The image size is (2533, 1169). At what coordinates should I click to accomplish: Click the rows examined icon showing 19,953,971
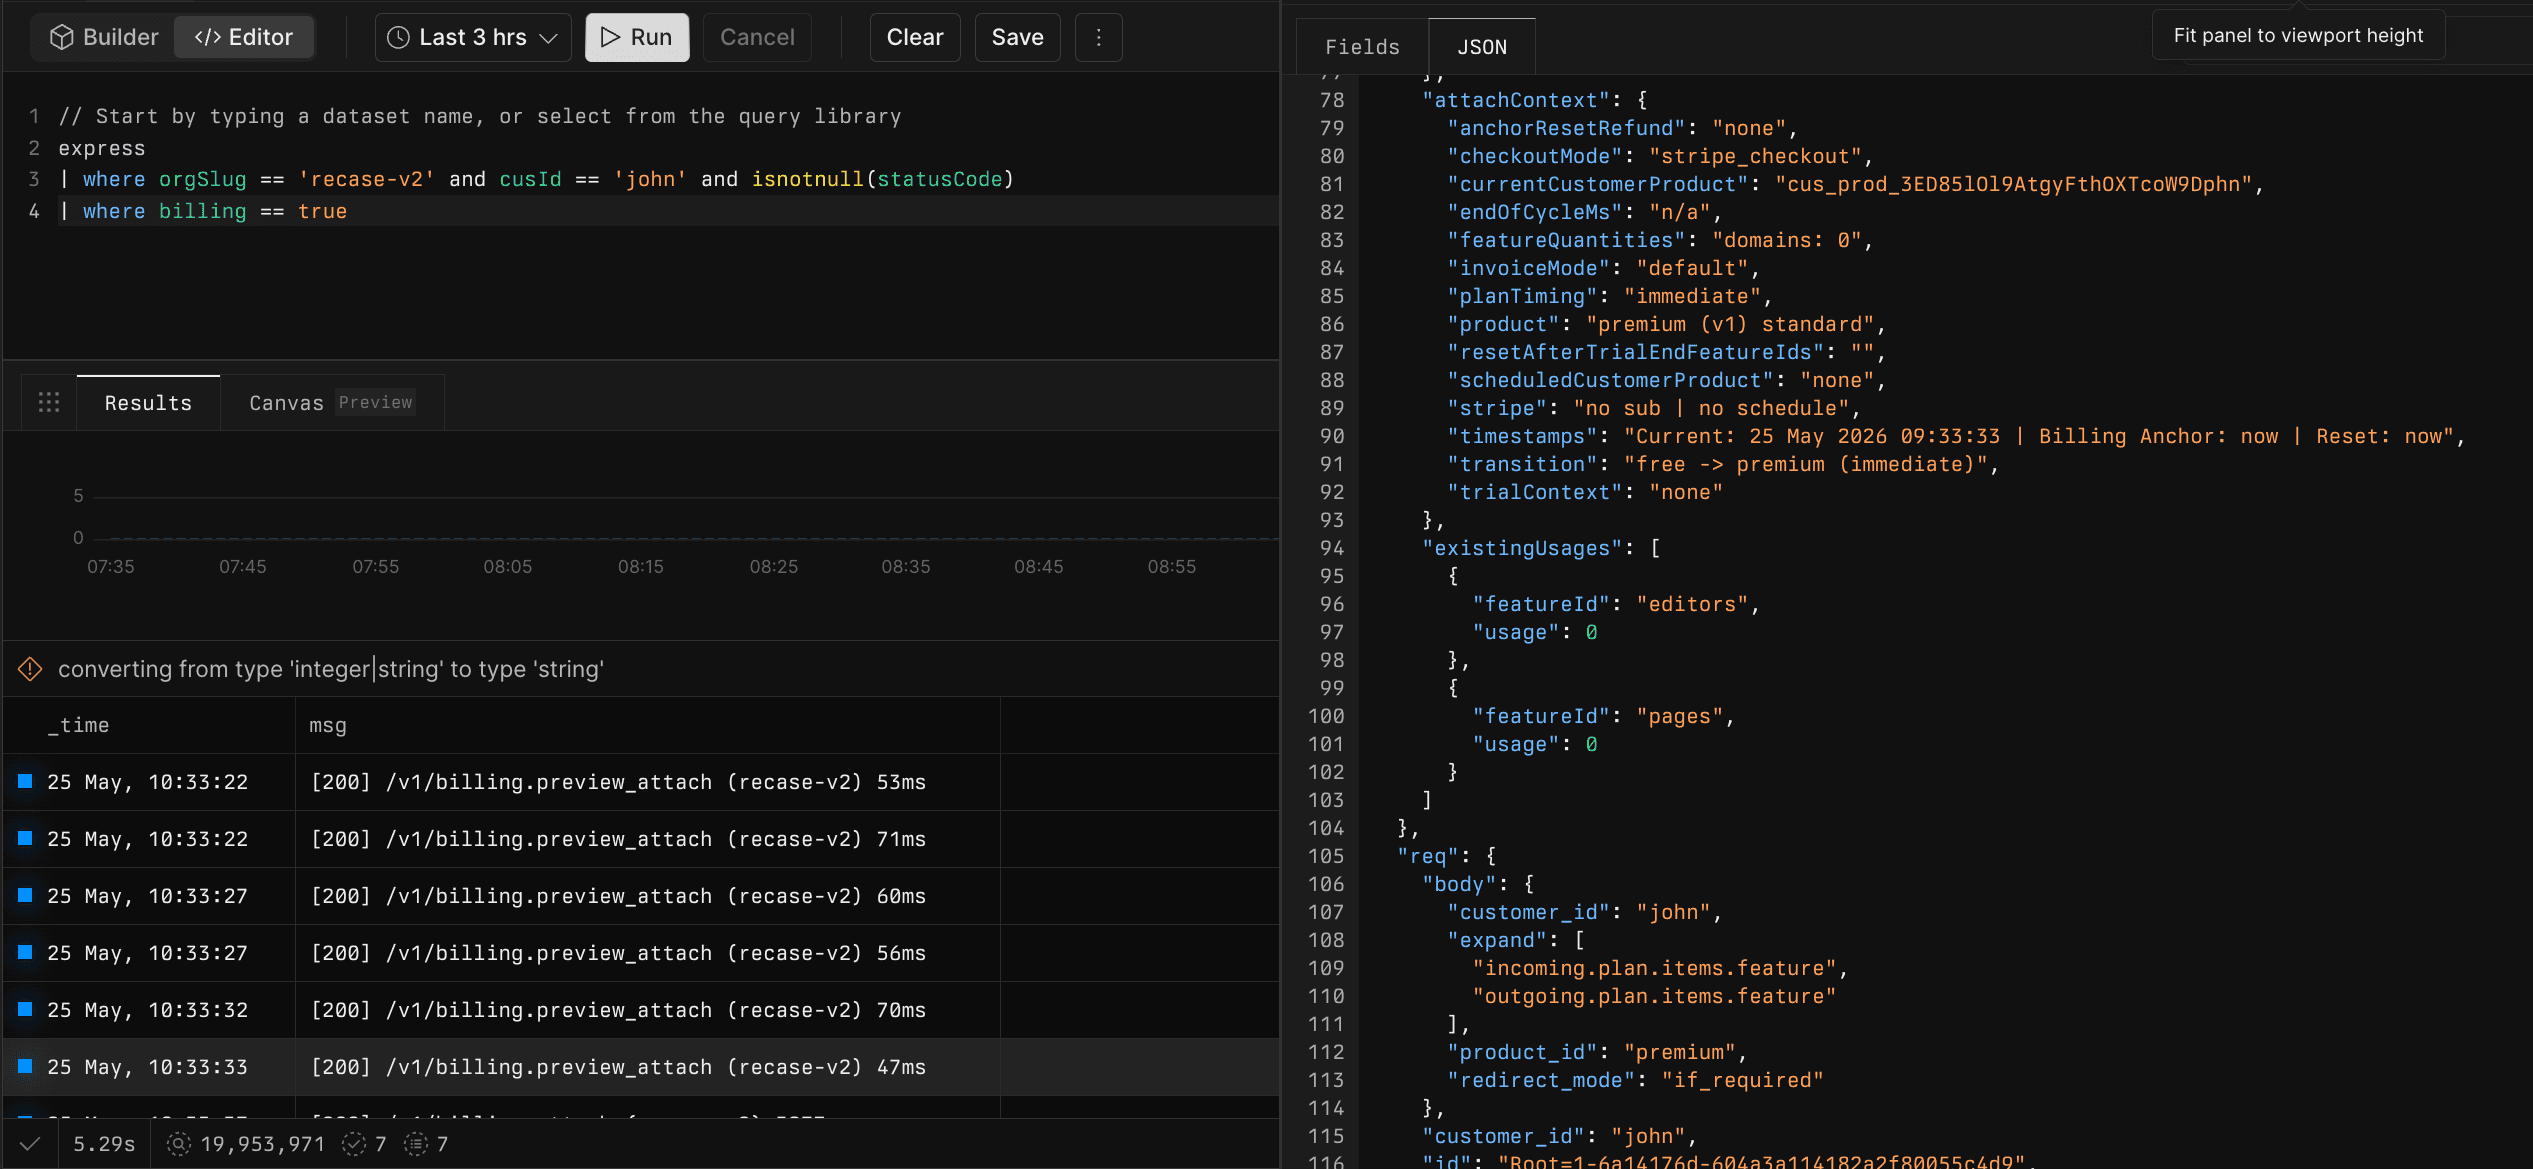(x=179, y=1144)
